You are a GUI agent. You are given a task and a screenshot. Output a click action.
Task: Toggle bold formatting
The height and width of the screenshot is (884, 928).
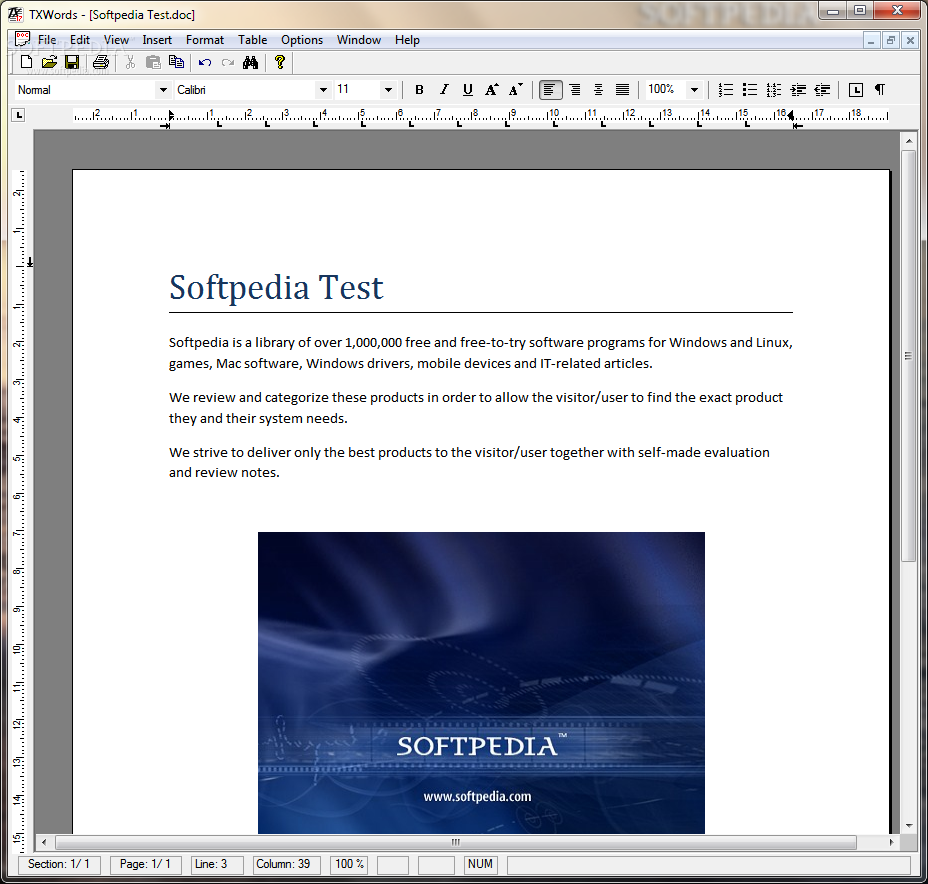point(419,90)
